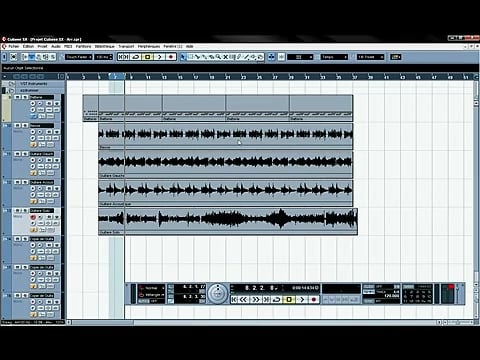
Task: Click yellow Stop button in top toolbar
Action: click(147, 57)
